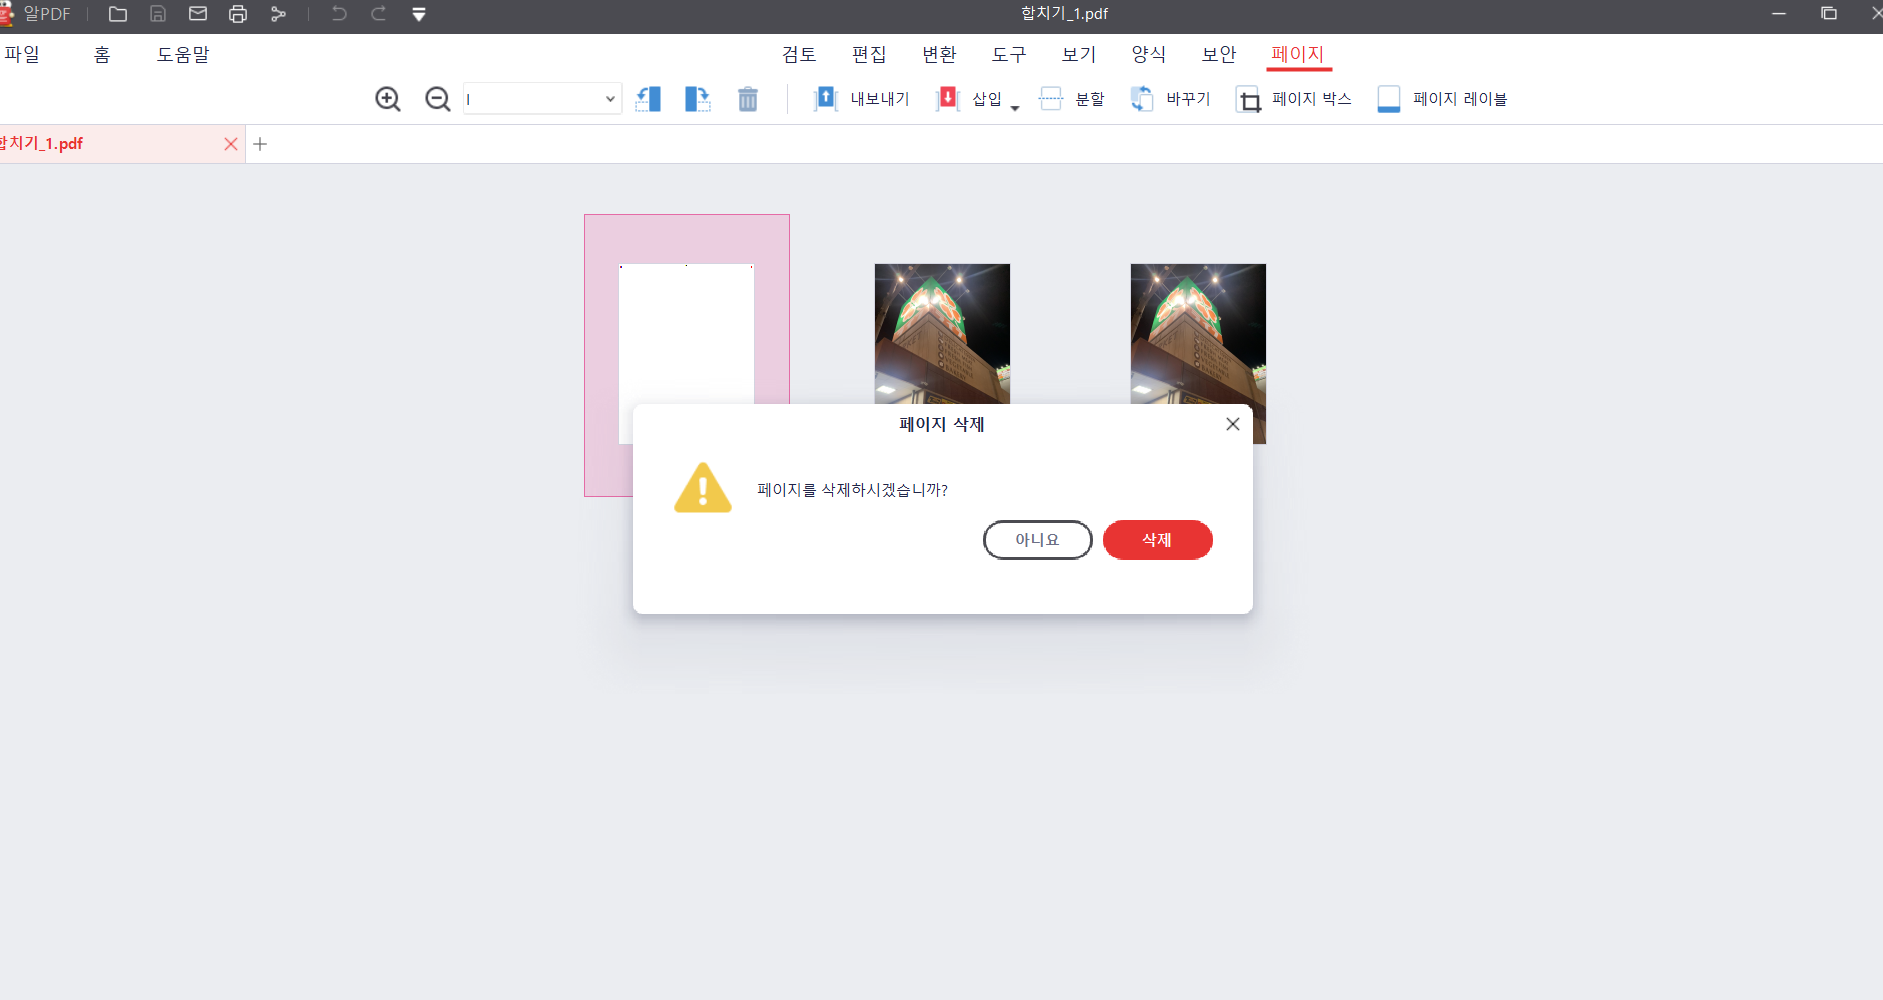Open the 변환 menu
This screenshot has height=1000, width=1883.
938,54
